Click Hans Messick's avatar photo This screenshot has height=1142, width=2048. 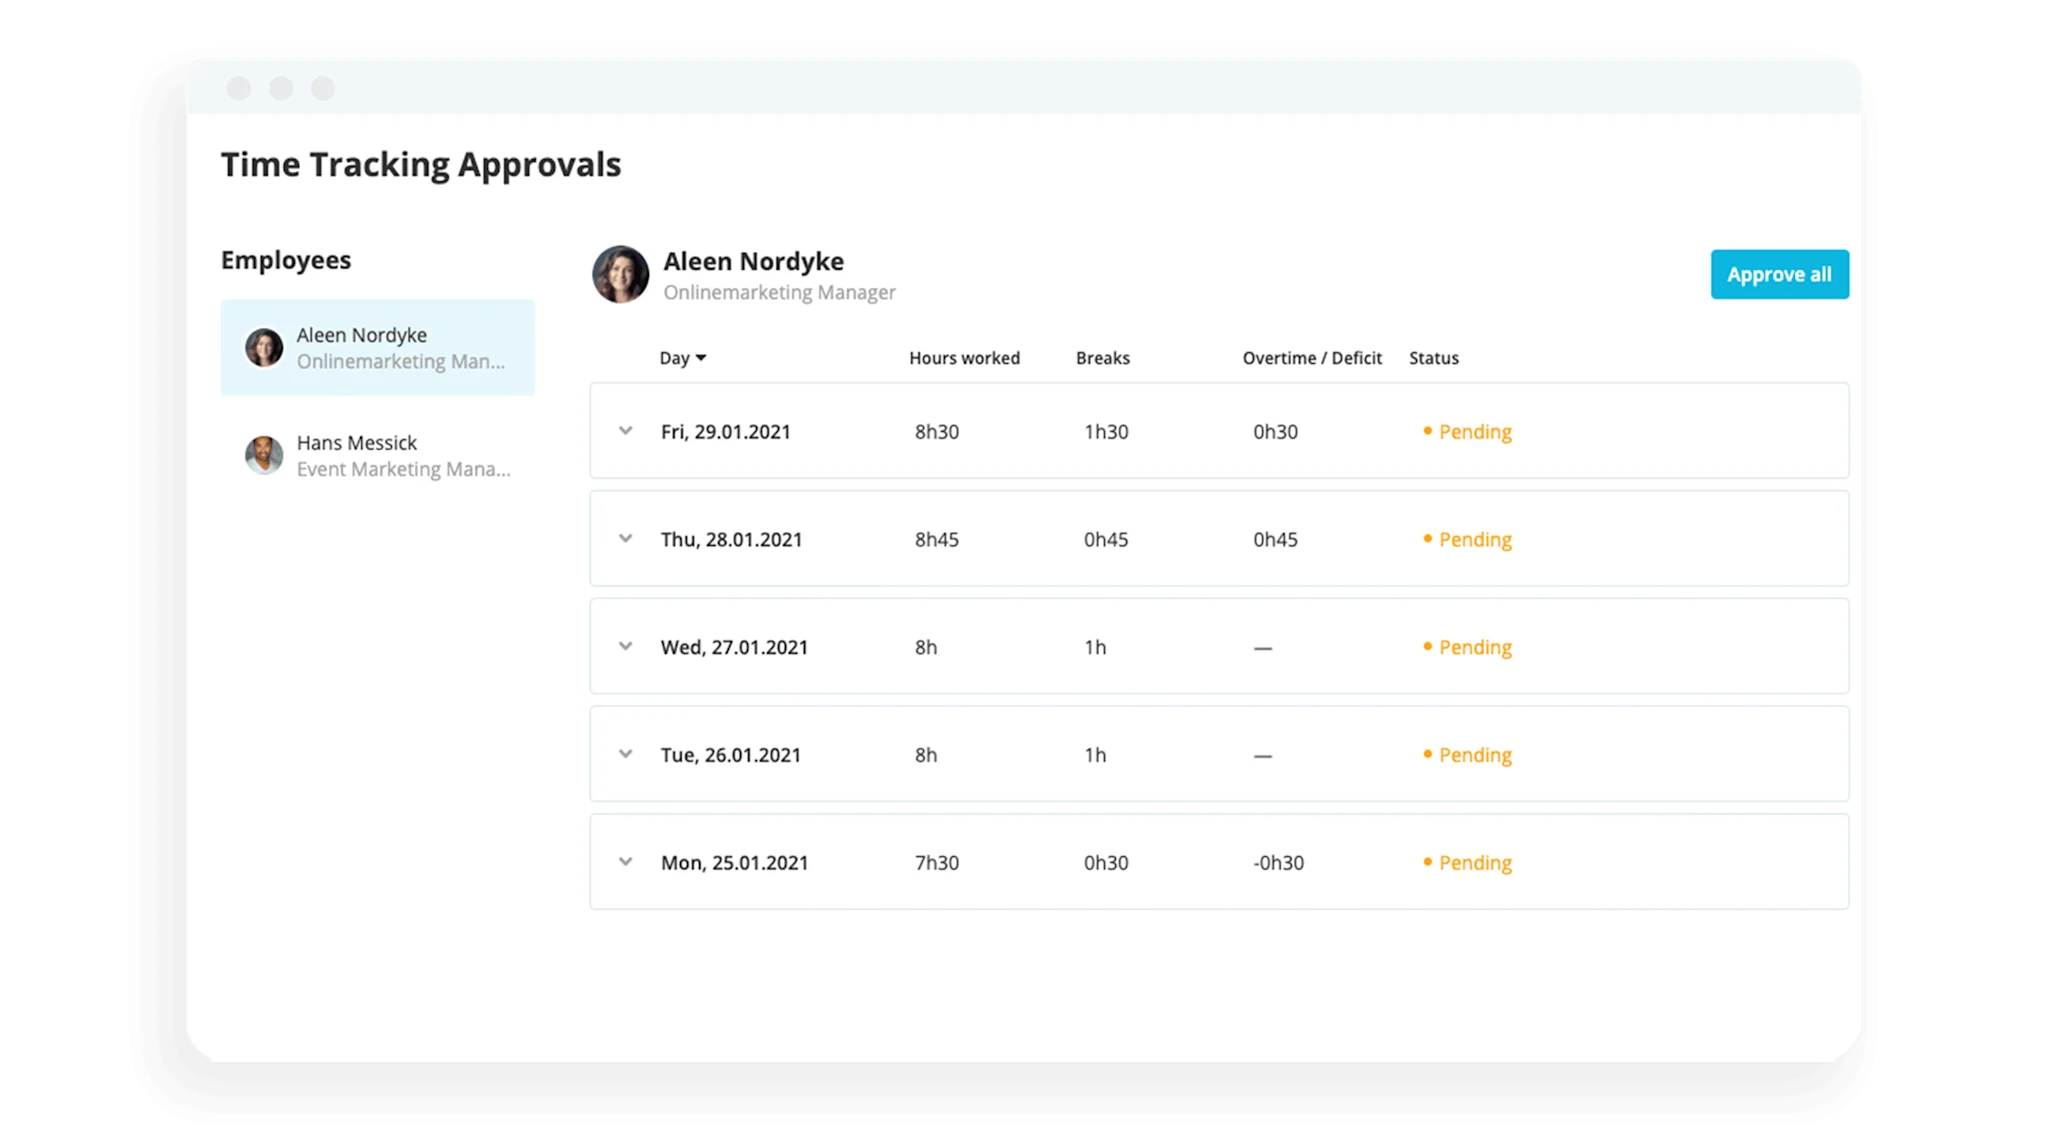click(264, 455)
